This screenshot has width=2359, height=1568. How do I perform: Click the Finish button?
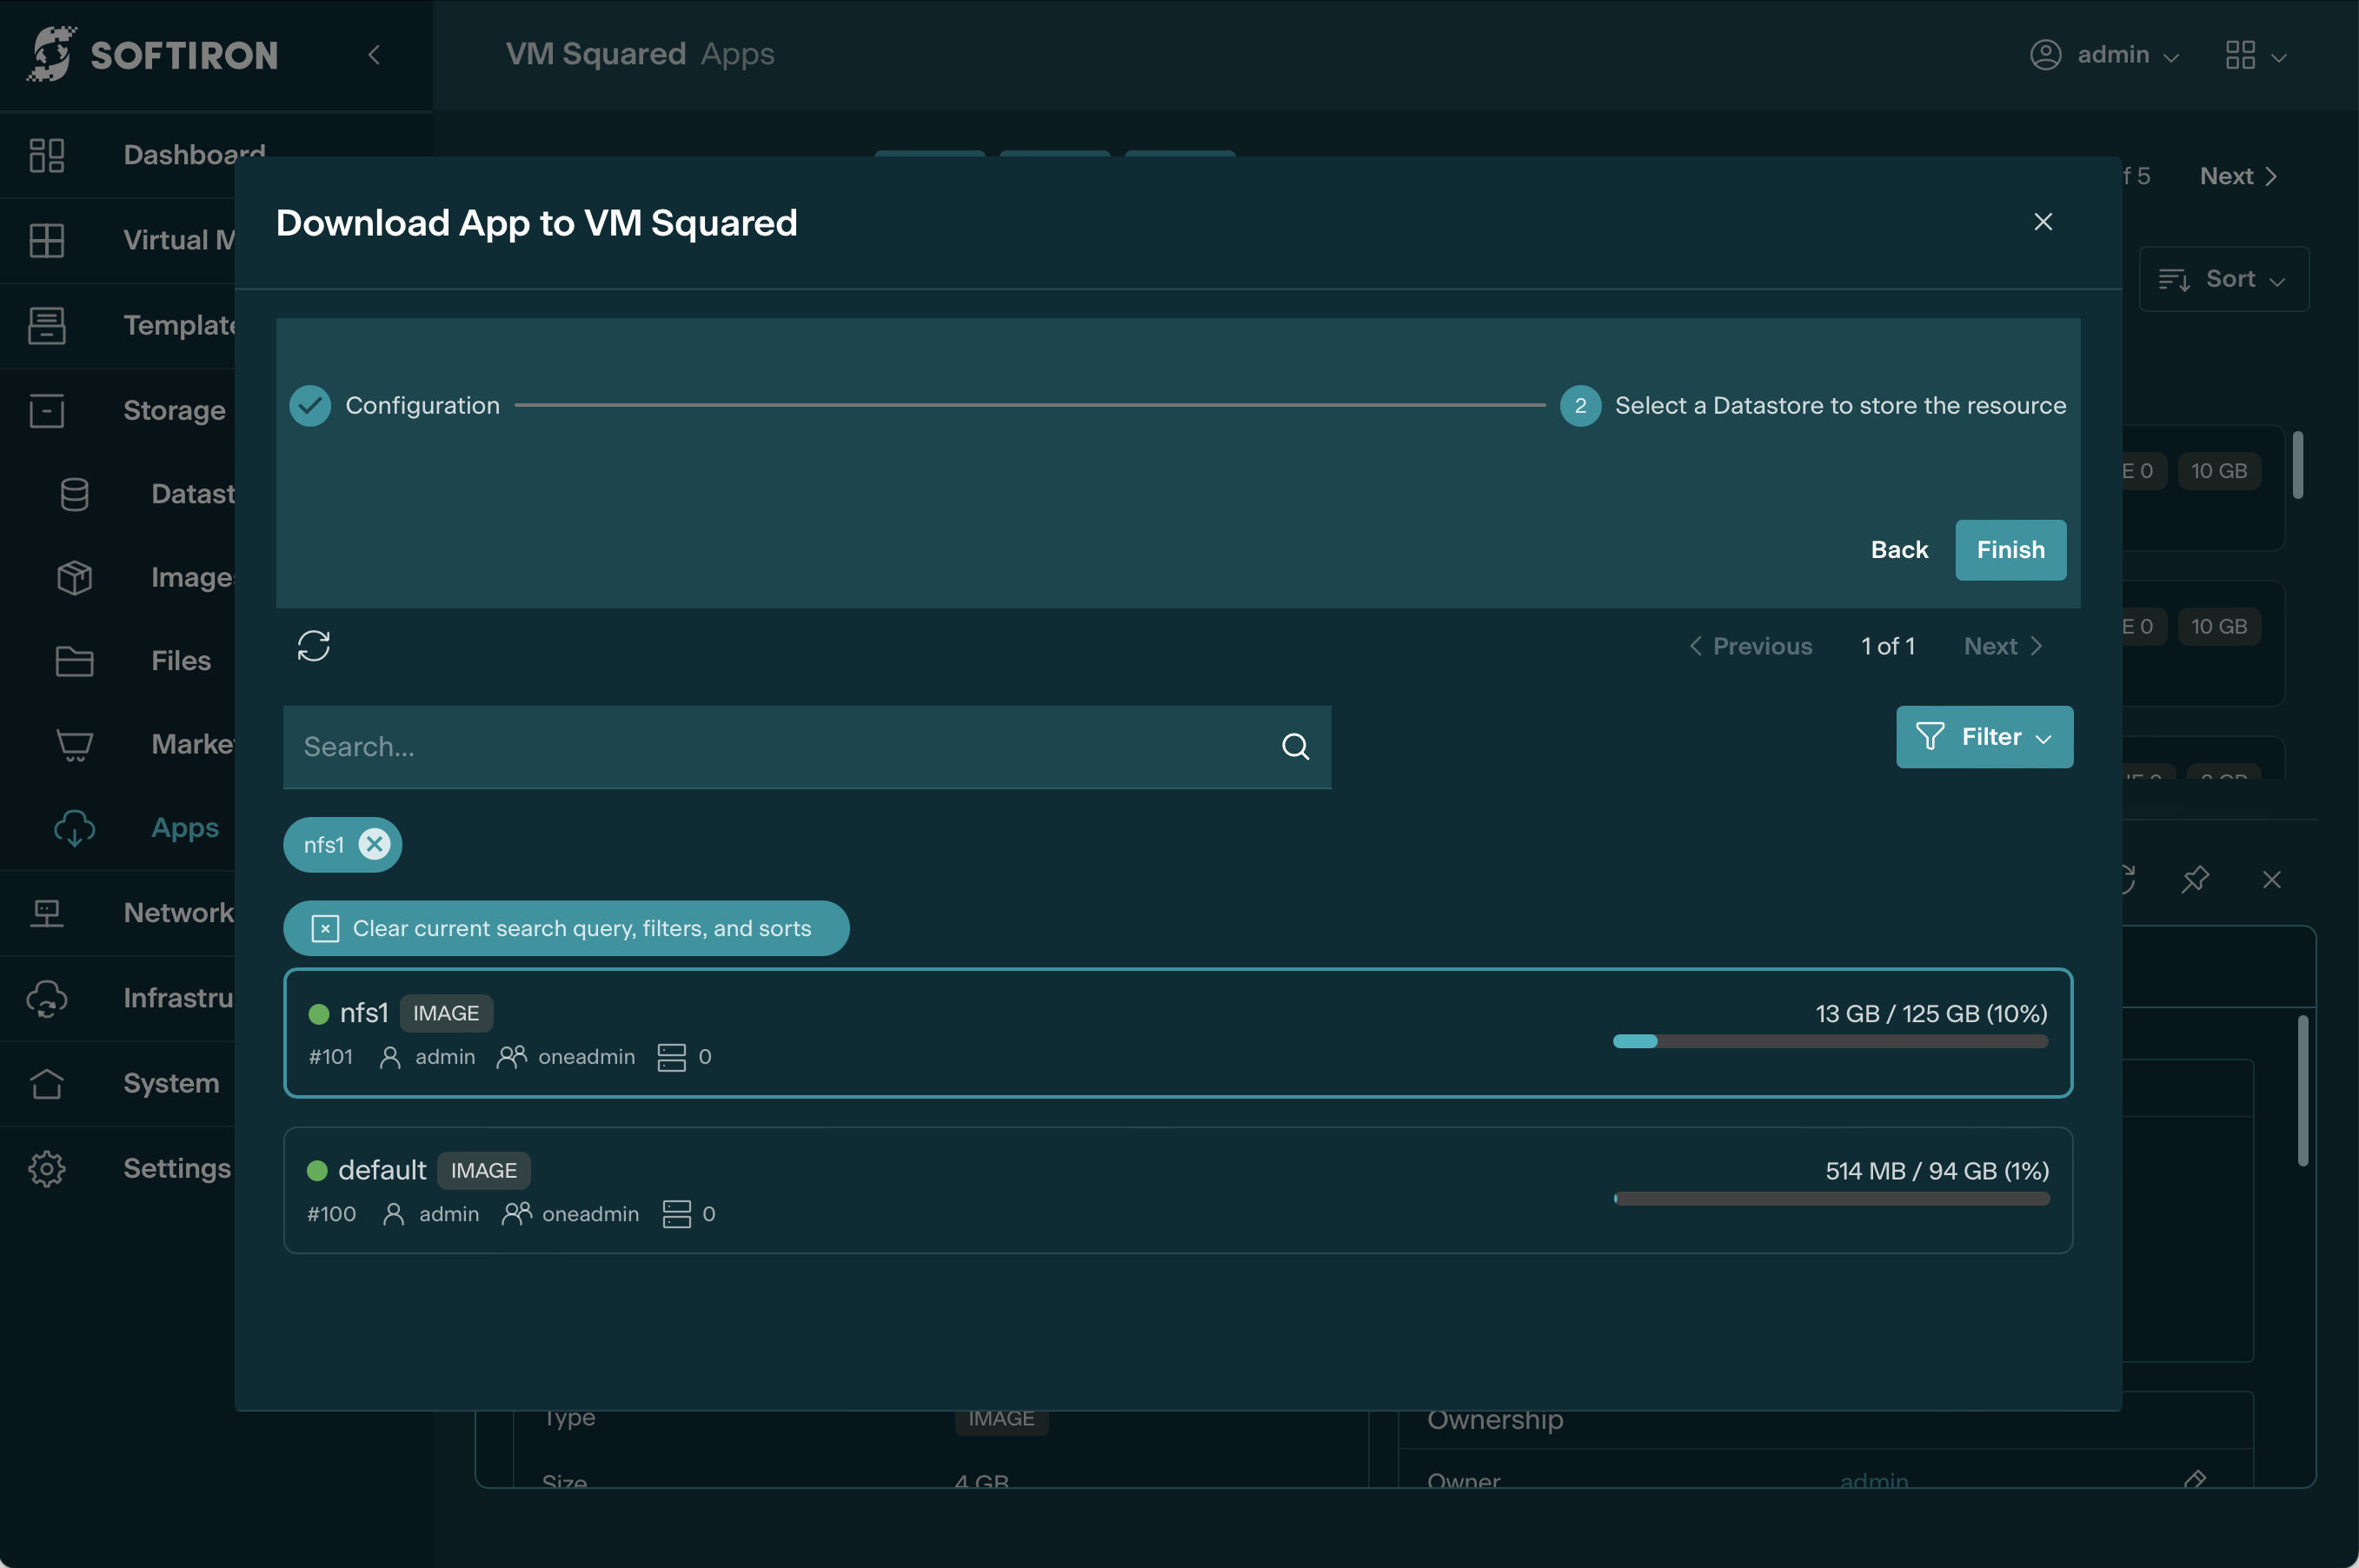coord(2010,550)
